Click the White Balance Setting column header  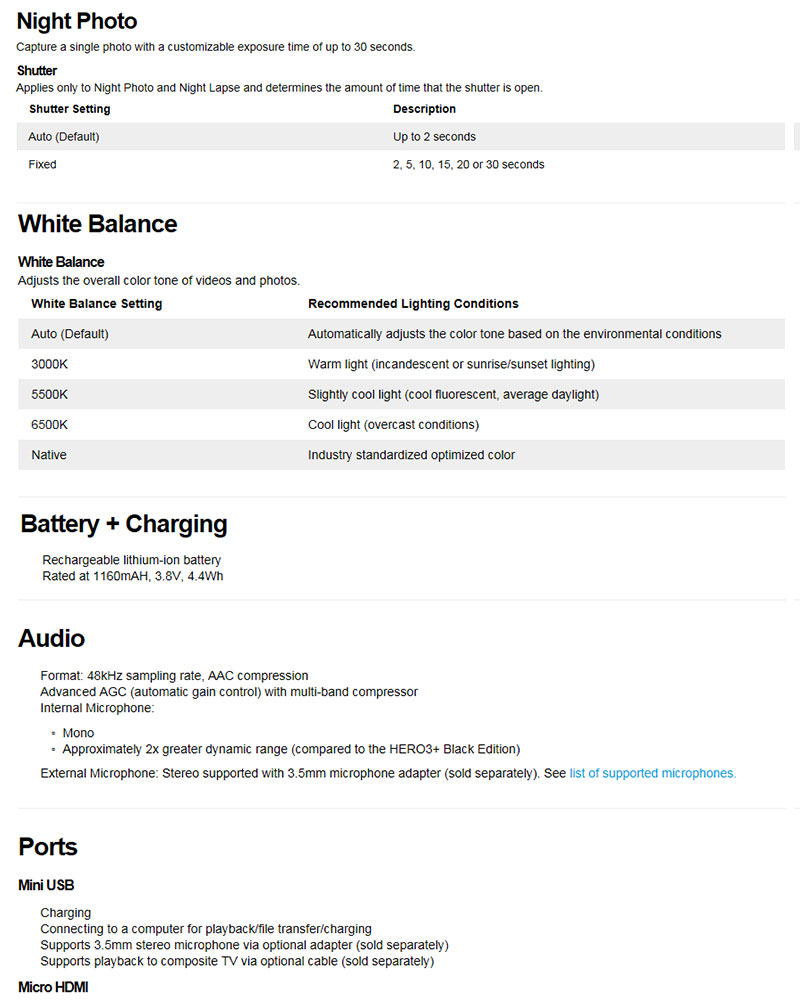(97, 304)
